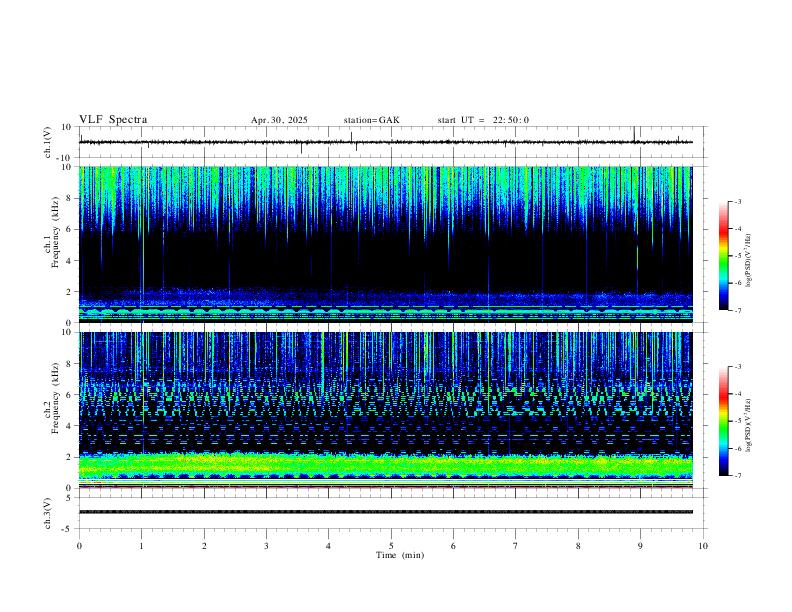Viewport: 792px width, 612px height.
Task: Click the ch.2 spectrogram panel
Action: 385,410
